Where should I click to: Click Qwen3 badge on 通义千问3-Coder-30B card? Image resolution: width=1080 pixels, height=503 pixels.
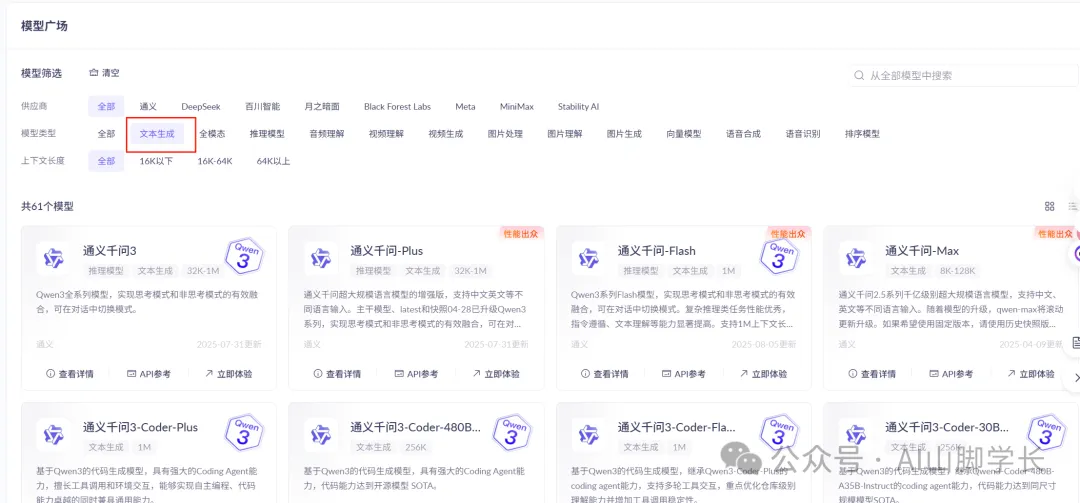1047,433
